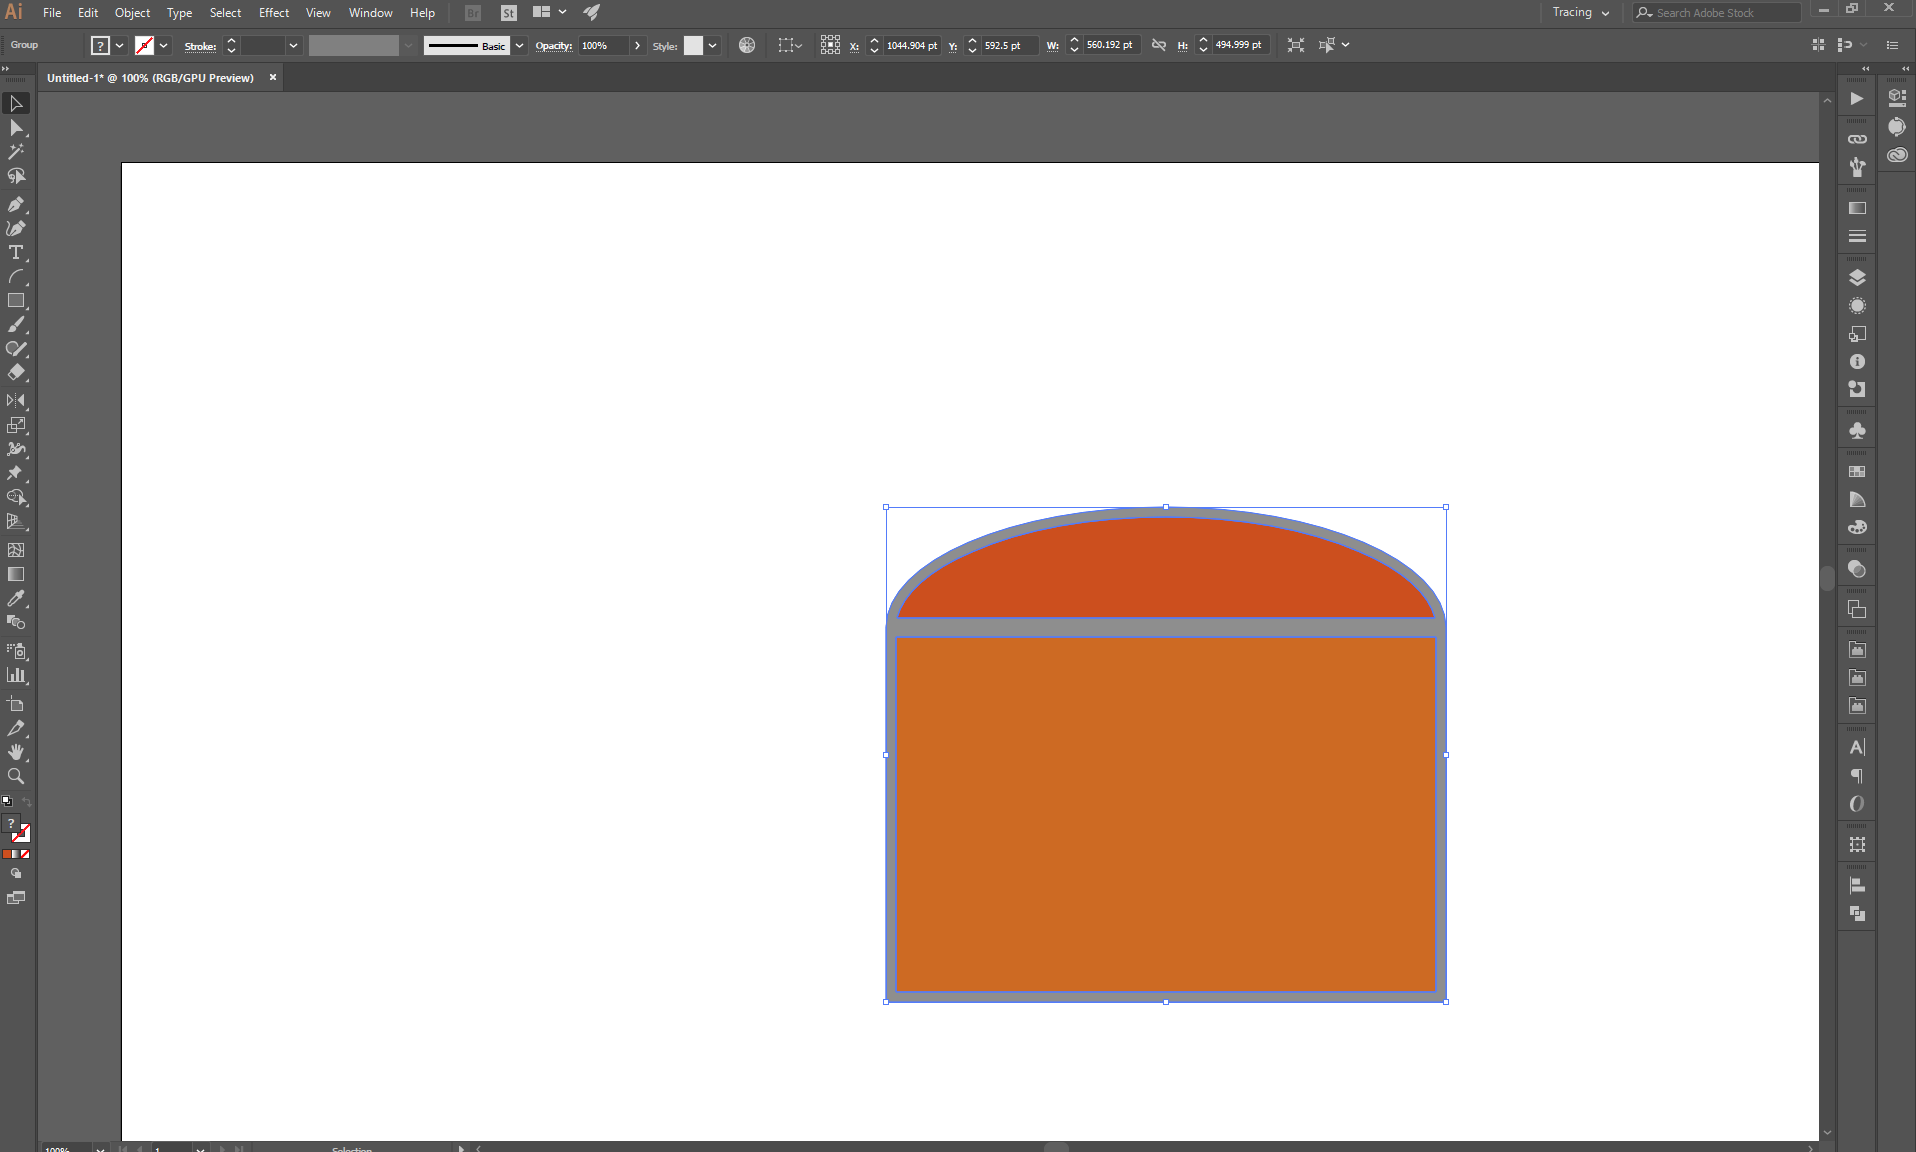Select the Width tool
The height and width of the screenshot is (1152, 1916).
click(x=16, y=449)
